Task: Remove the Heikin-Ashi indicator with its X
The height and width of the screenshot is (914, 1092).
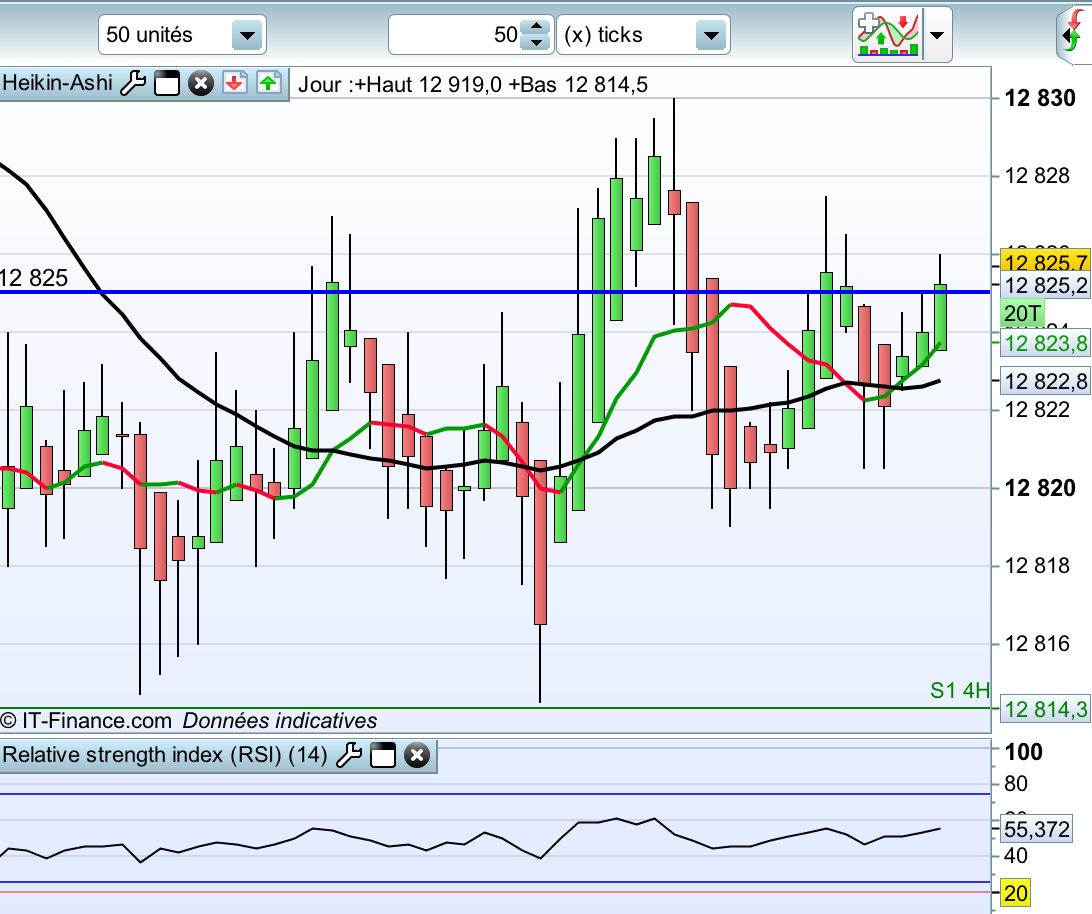Action: pos(201,84)
